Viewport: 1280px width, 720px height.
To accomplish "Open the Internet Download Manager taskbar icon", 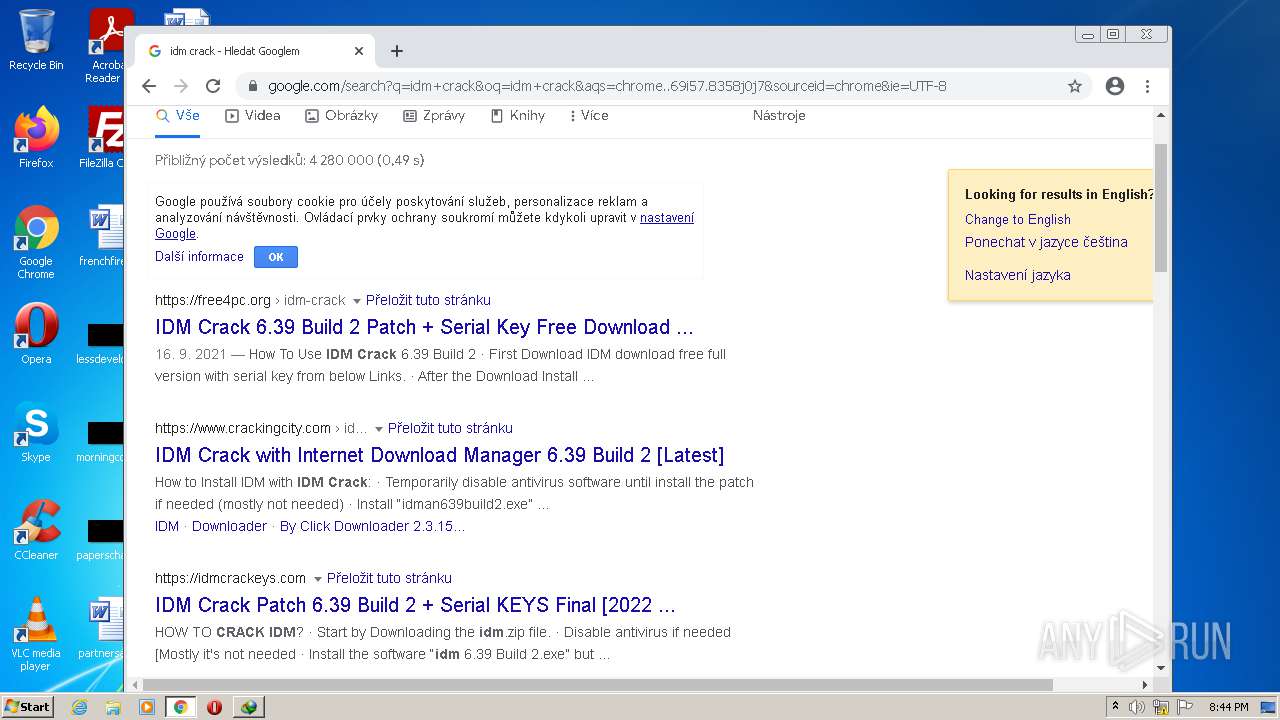I will point(248,707).
